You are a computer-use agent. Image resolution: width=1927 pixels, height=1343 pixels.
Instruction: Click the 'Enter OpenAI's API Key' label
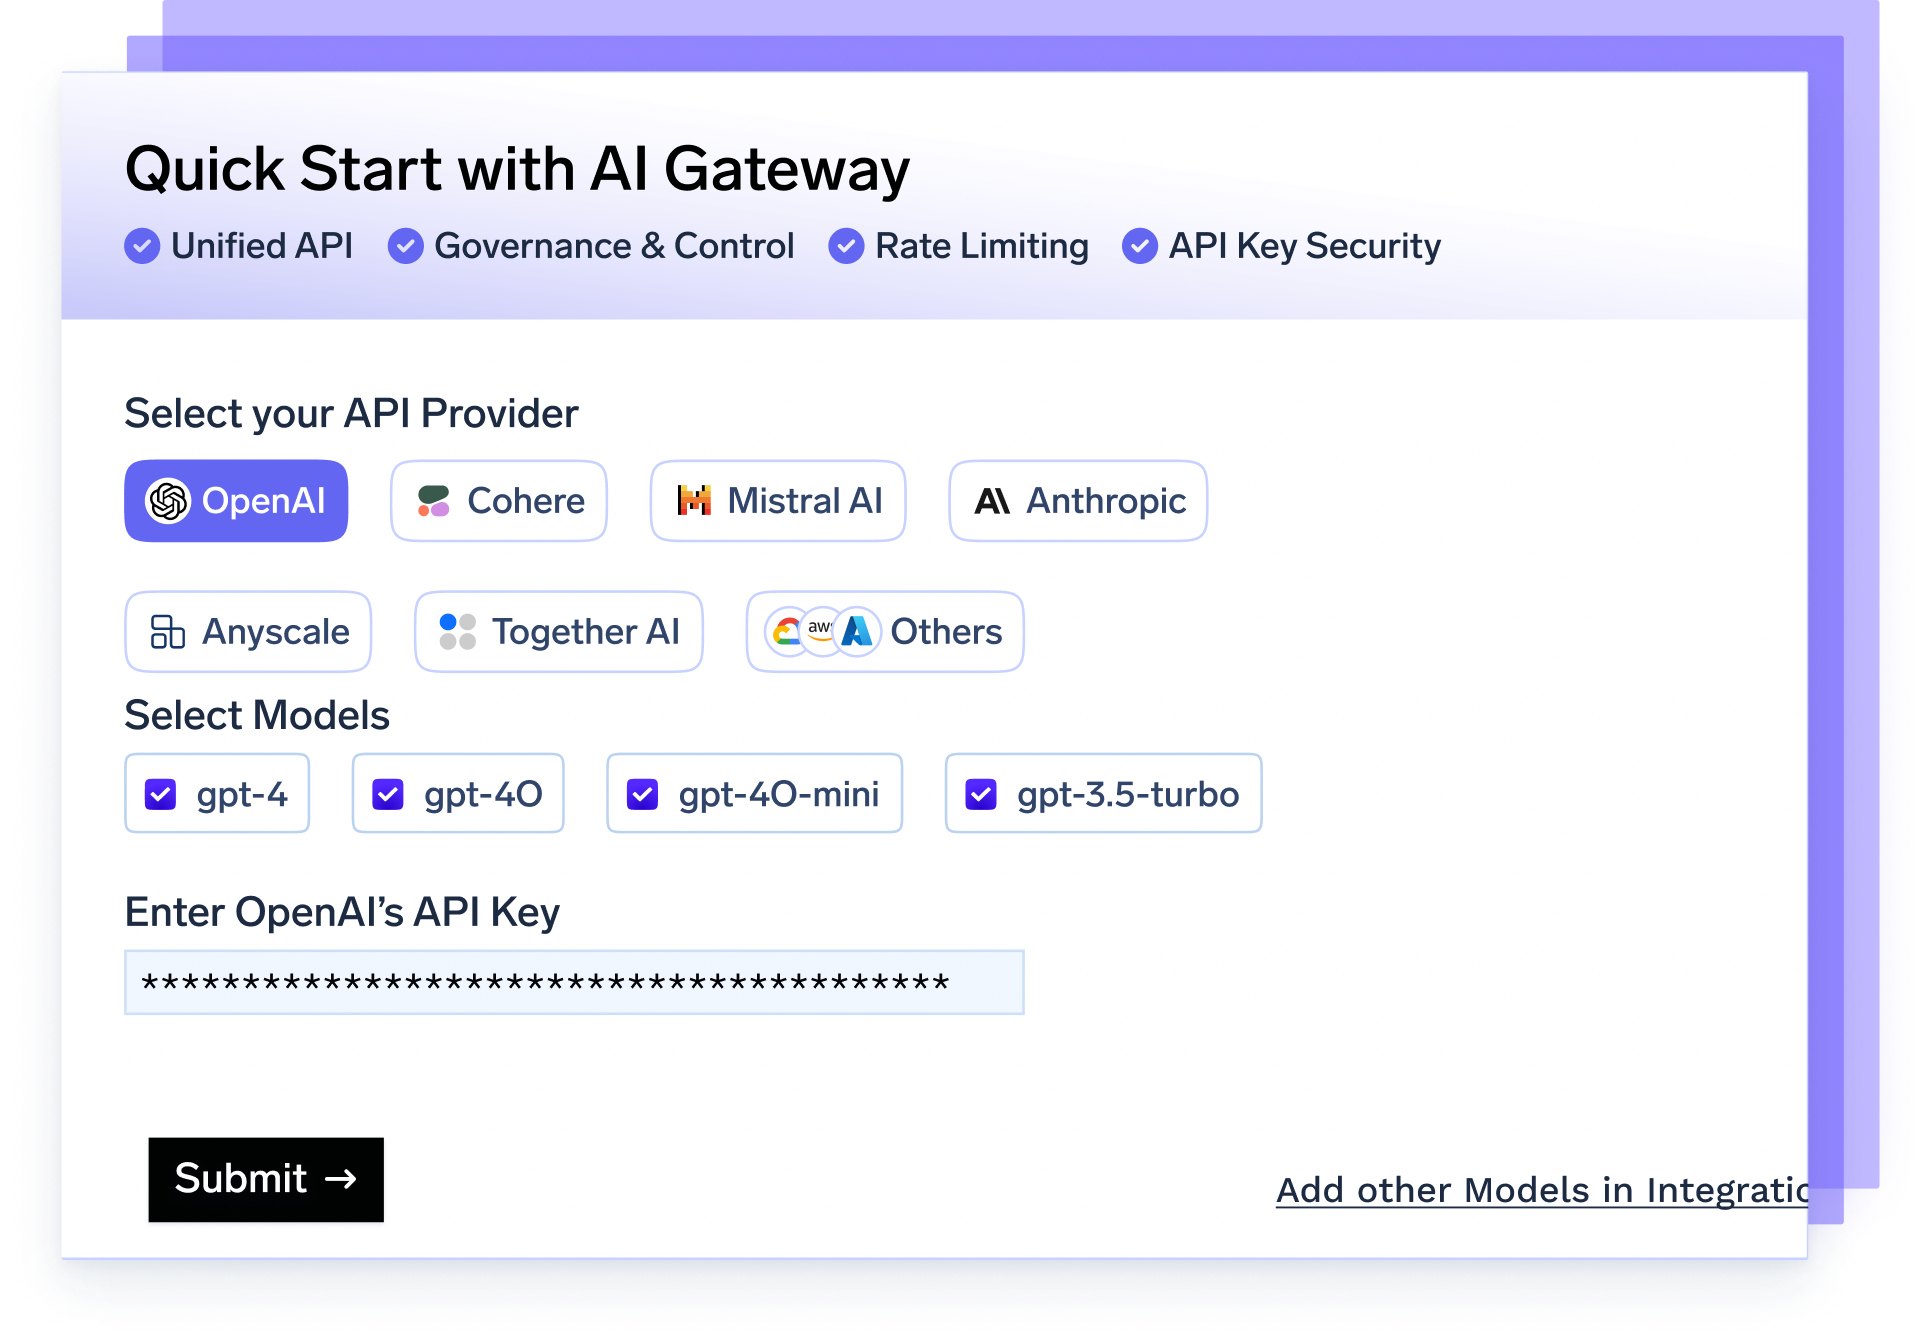coord(342,913)
